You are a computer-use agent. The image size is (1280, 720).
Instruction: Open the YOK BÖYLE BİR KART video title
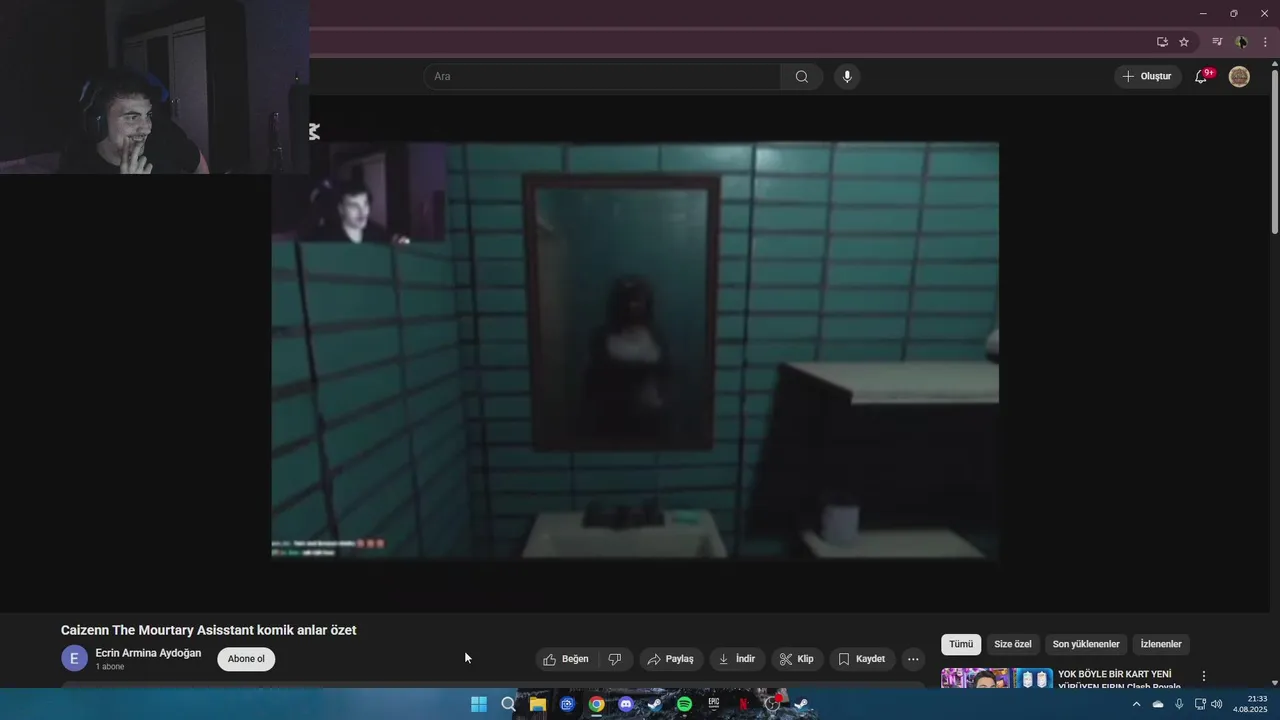[x=1119, y=680]
